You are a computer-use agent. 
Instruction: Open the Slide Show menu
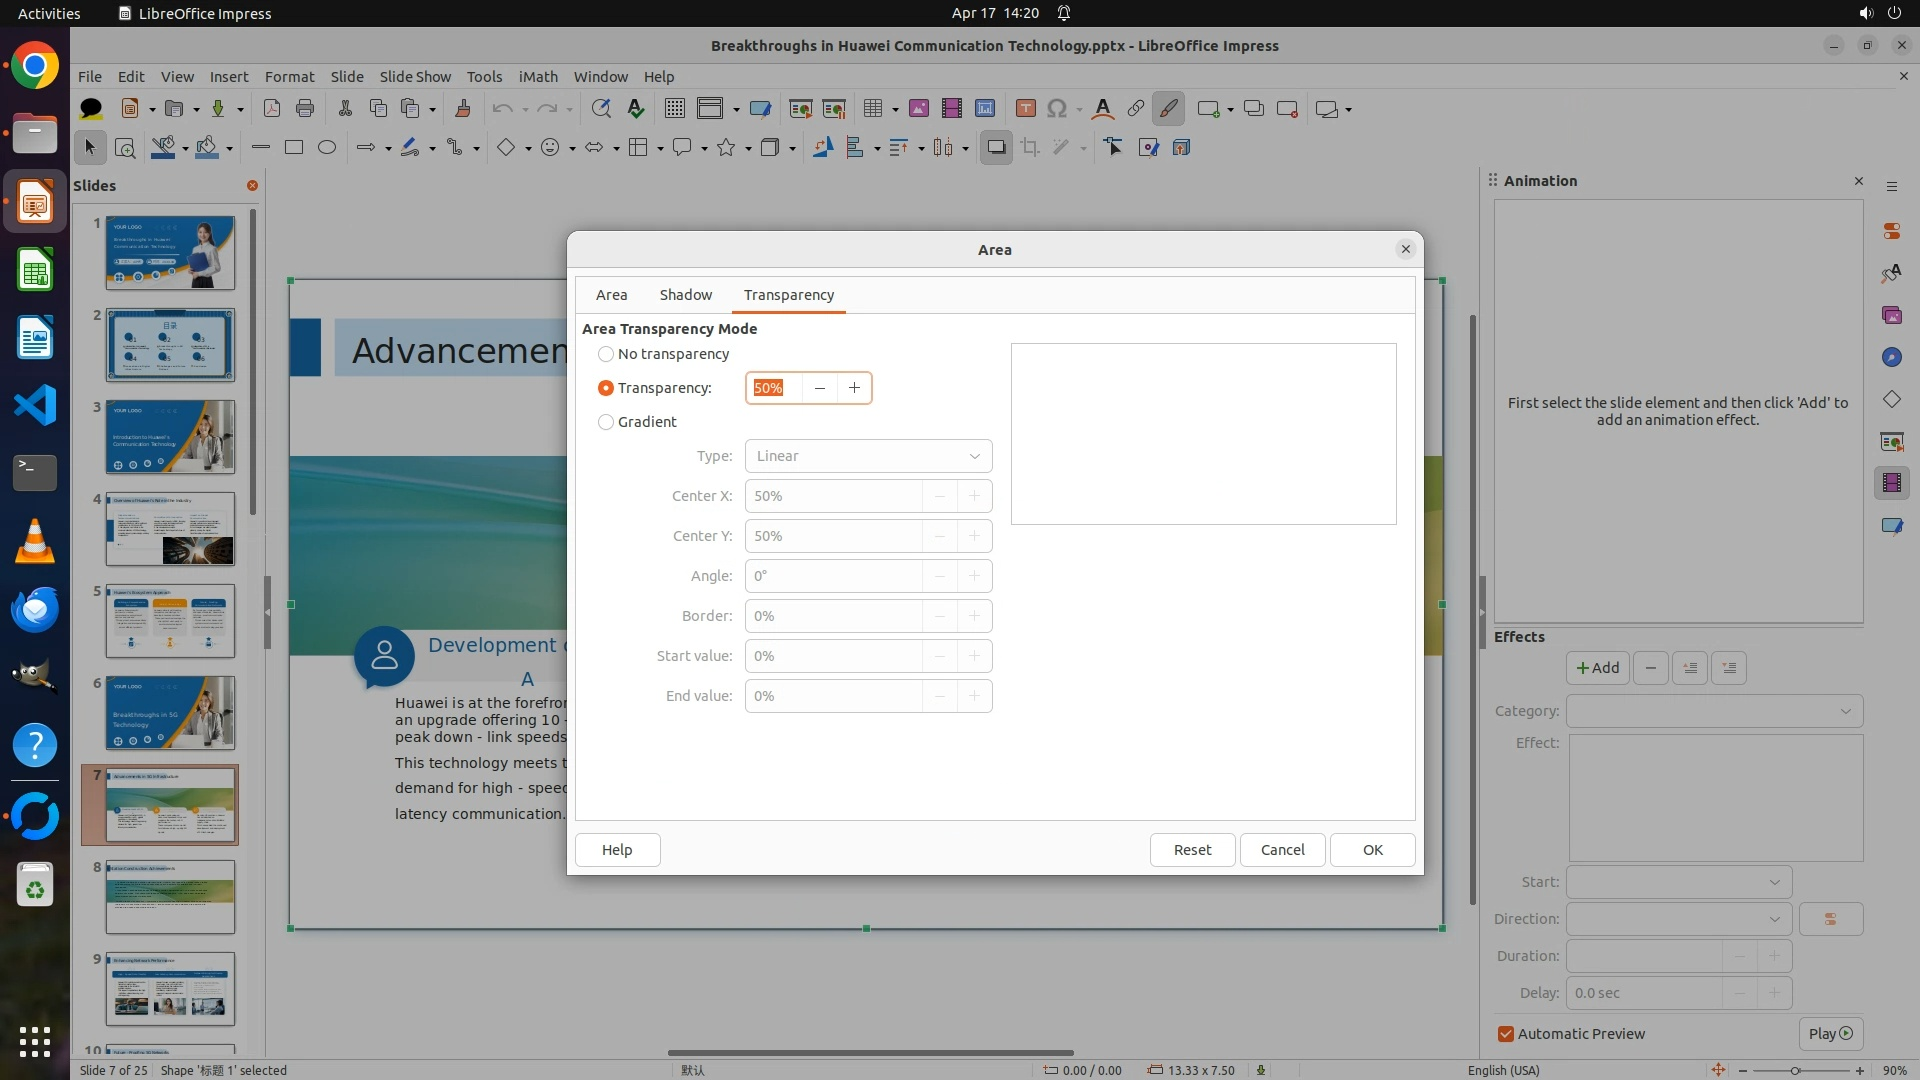[x=415, y=76]
